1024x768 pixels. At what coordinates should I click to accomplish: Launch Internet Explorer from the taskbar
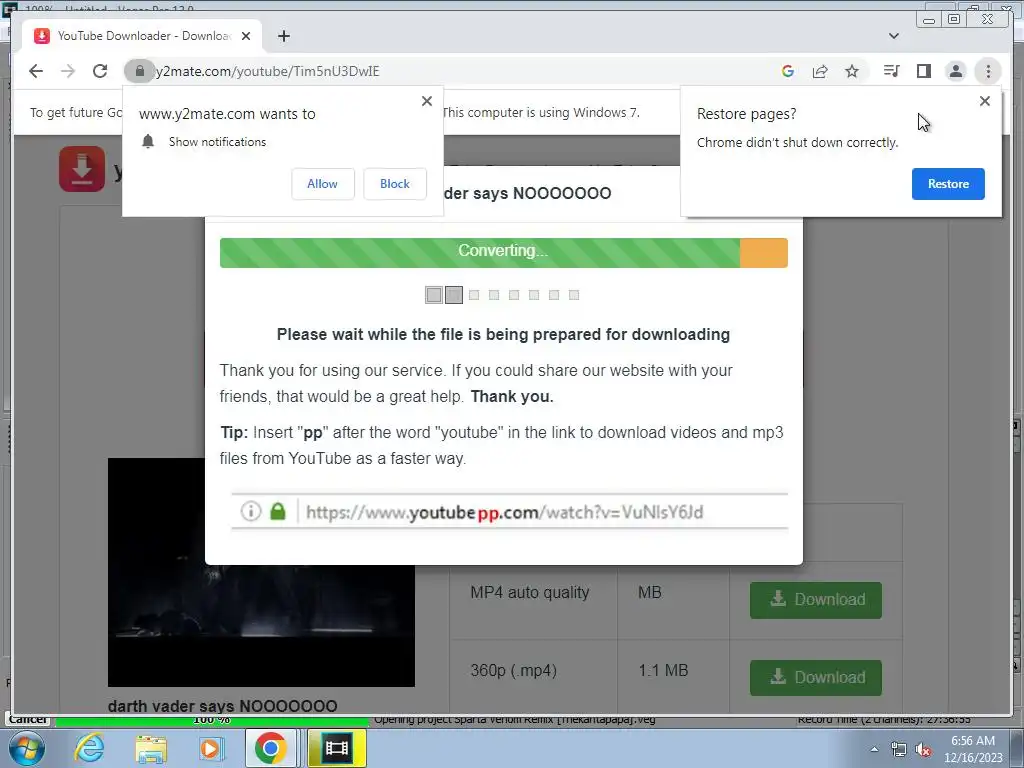pyautogui.click(x=89, y=748)
